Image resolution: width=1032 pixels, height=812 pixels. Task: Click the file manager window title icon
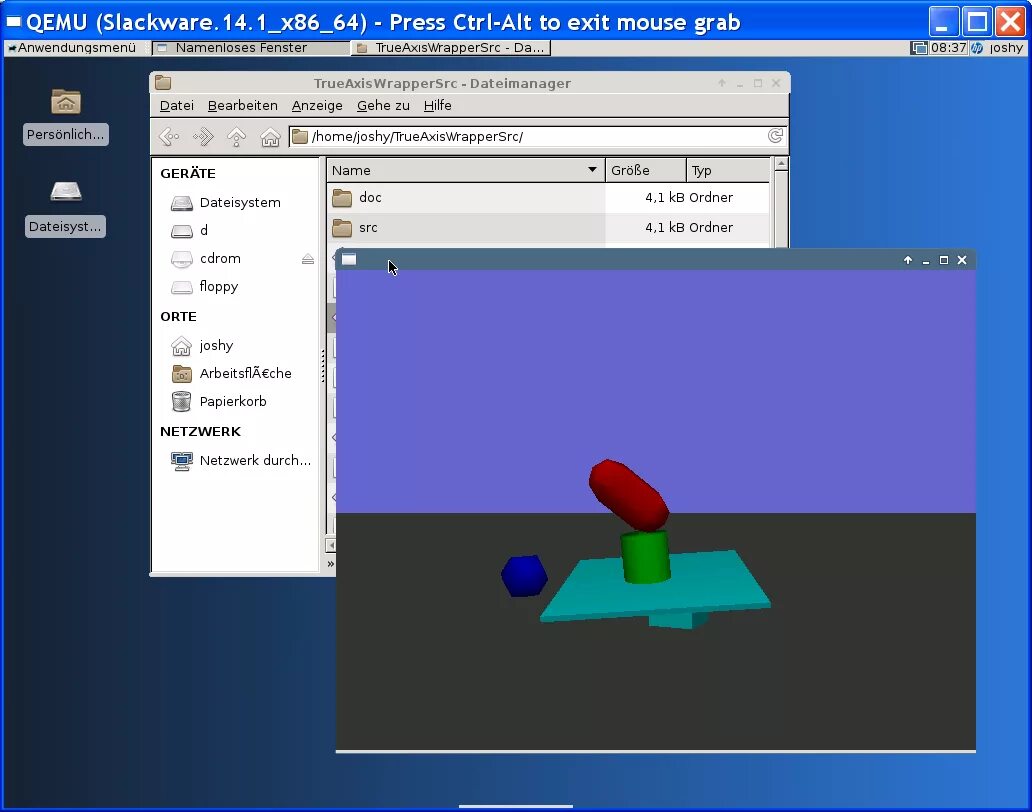(x=163, y=83)
